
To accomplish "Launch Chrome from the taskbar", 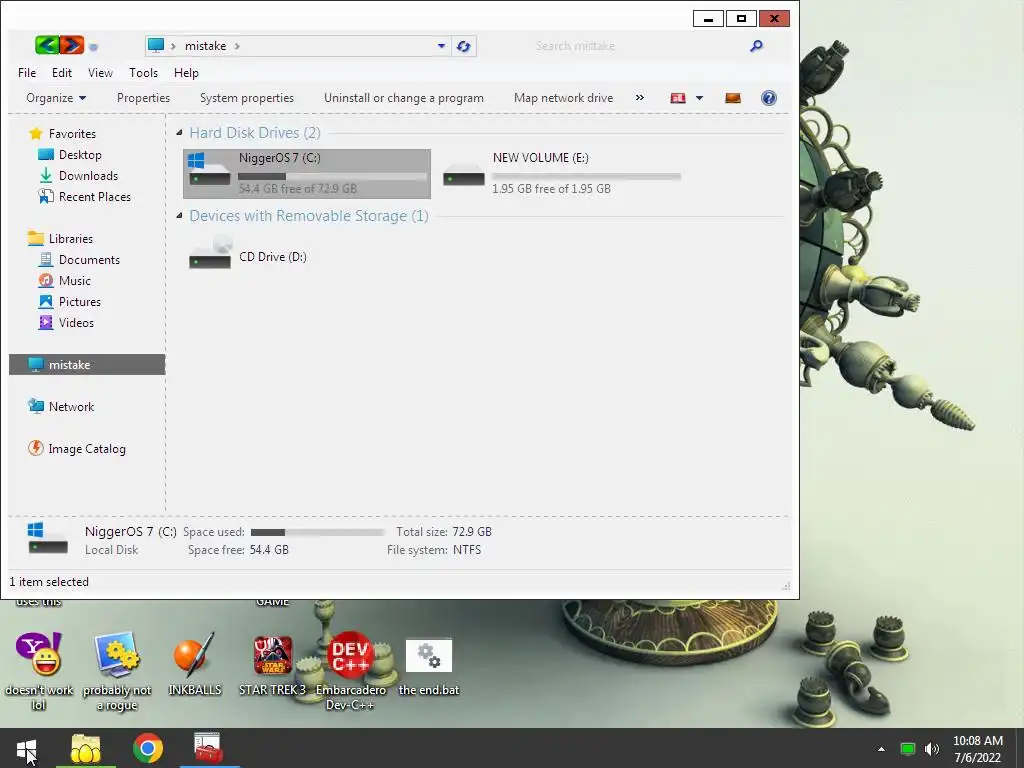I will (148, 748).
